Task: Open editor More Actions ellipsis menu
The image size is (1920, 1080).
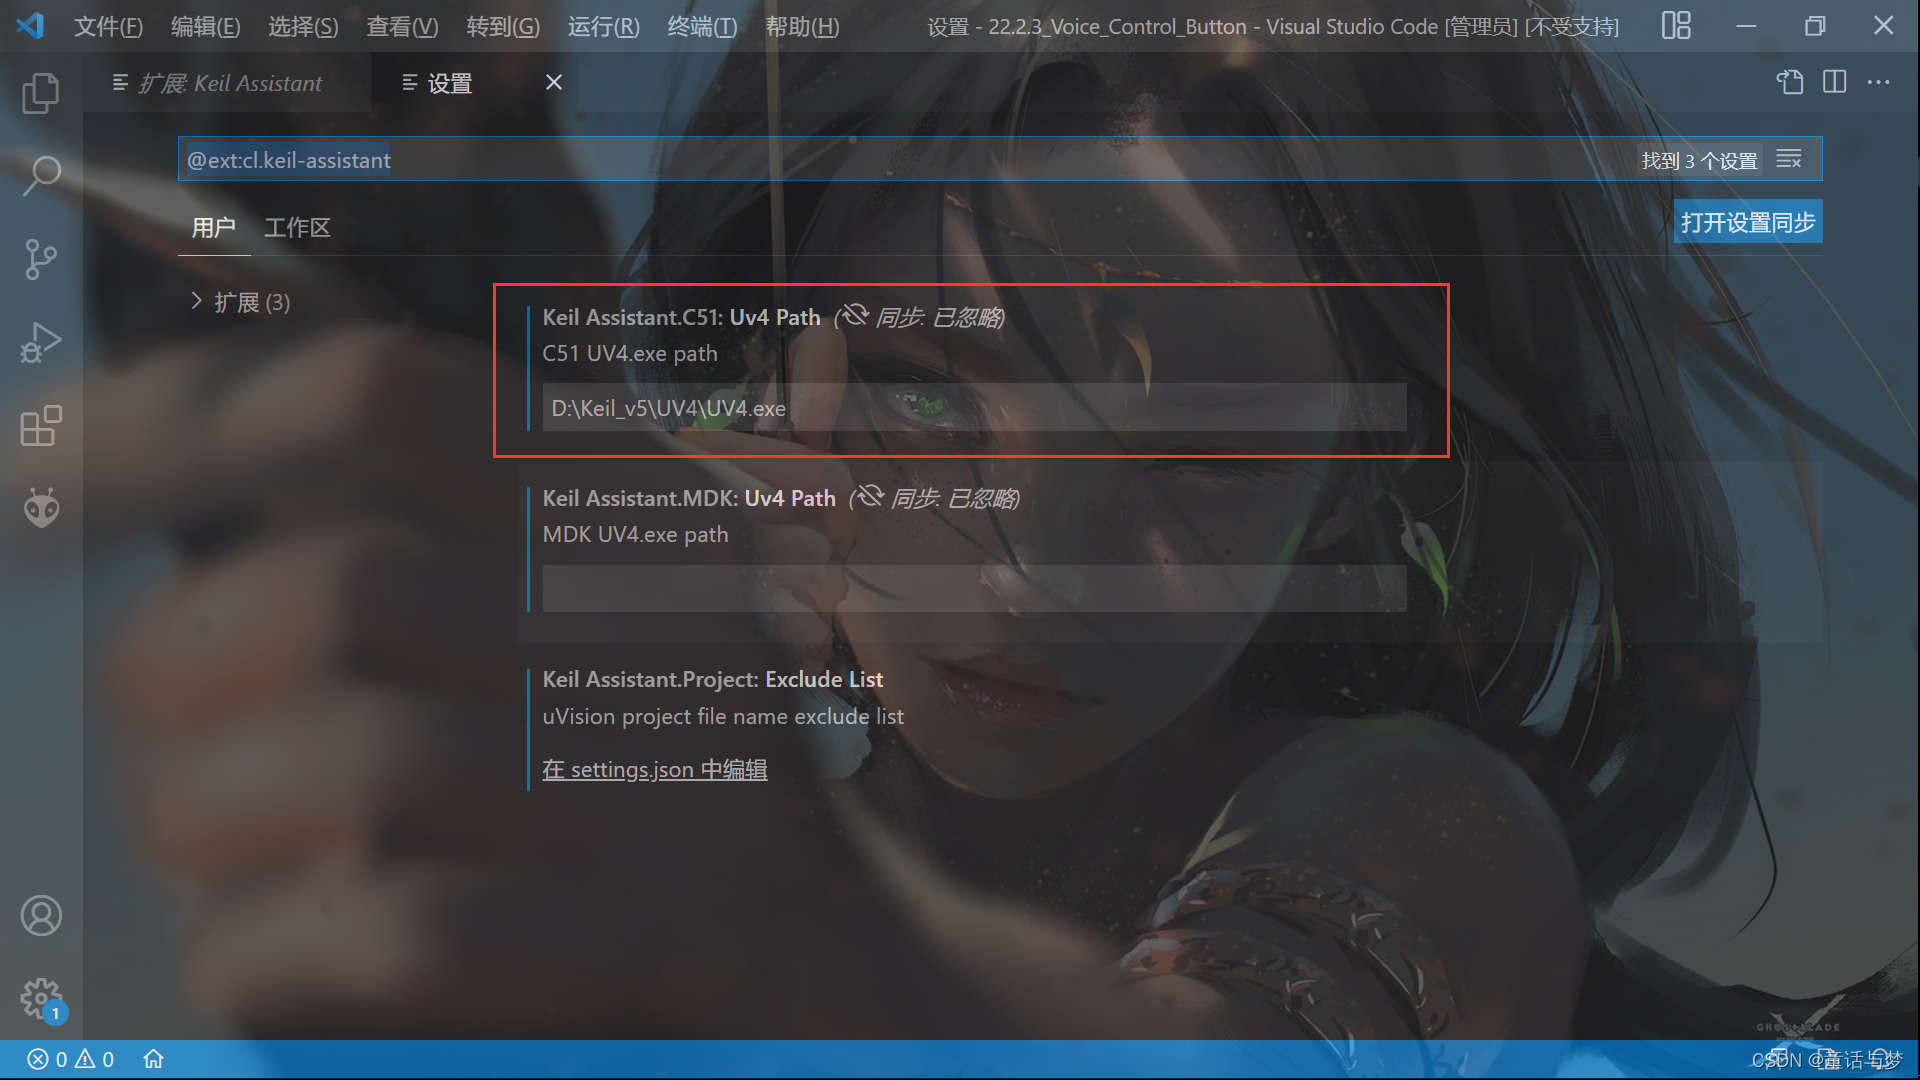Action: click(x=1878, y=82)
